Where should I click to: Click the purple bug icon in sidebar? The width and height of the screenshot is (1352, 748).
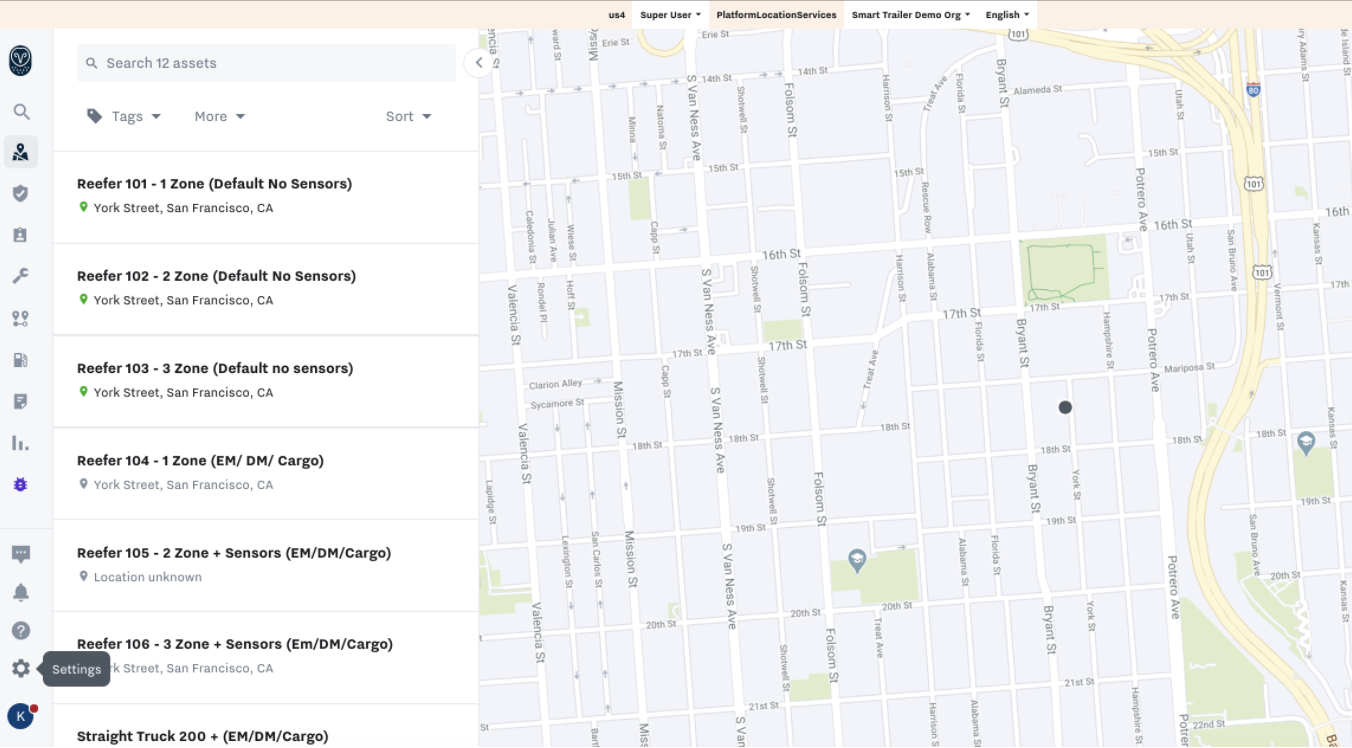tap(21, 484)
